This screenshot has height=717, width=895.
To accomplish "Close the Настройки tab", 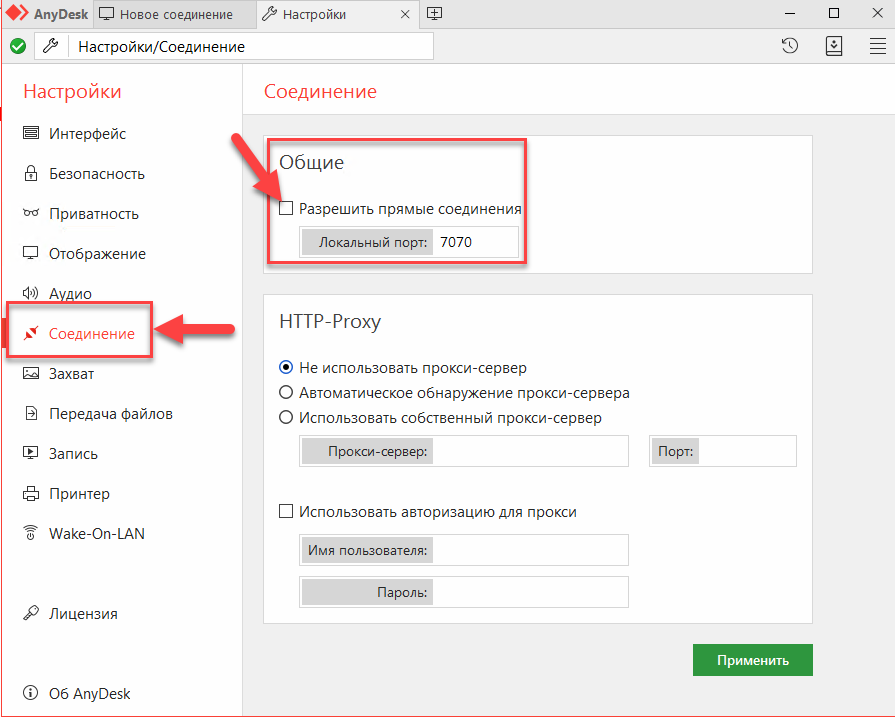I will pyautogui.click(x=405, y=14).
